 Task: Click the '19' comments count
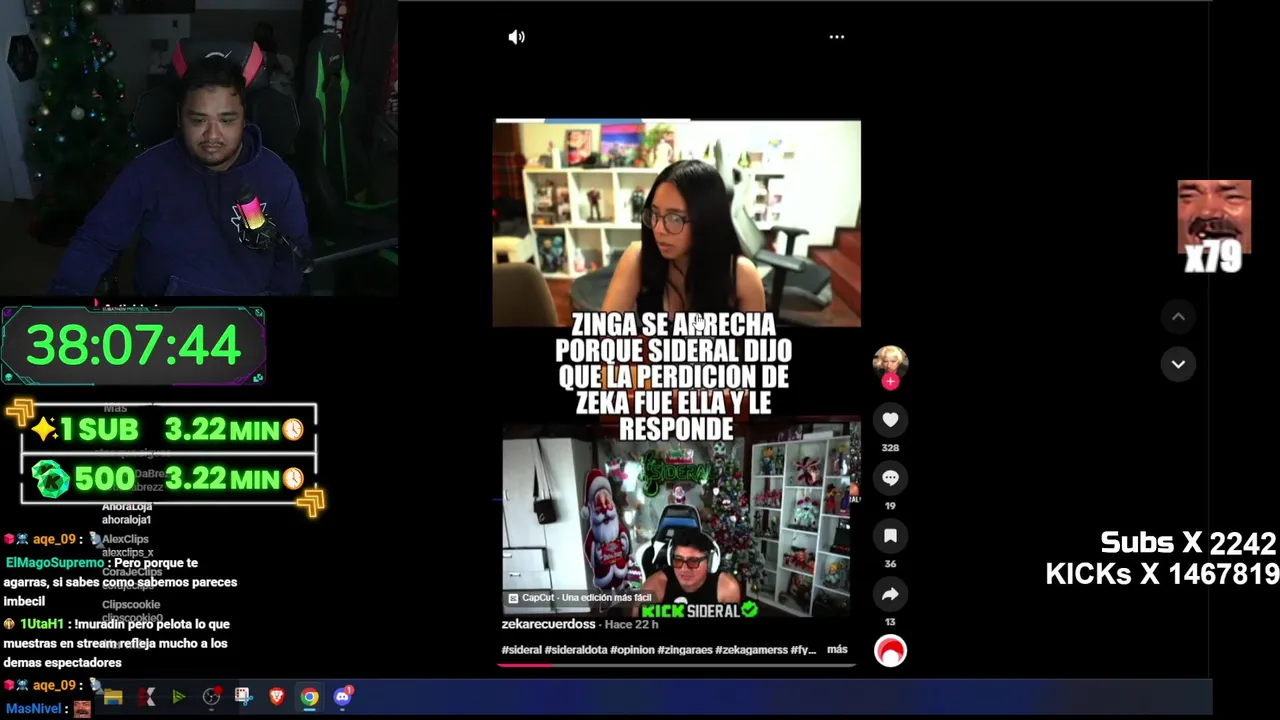pos(890,506)
